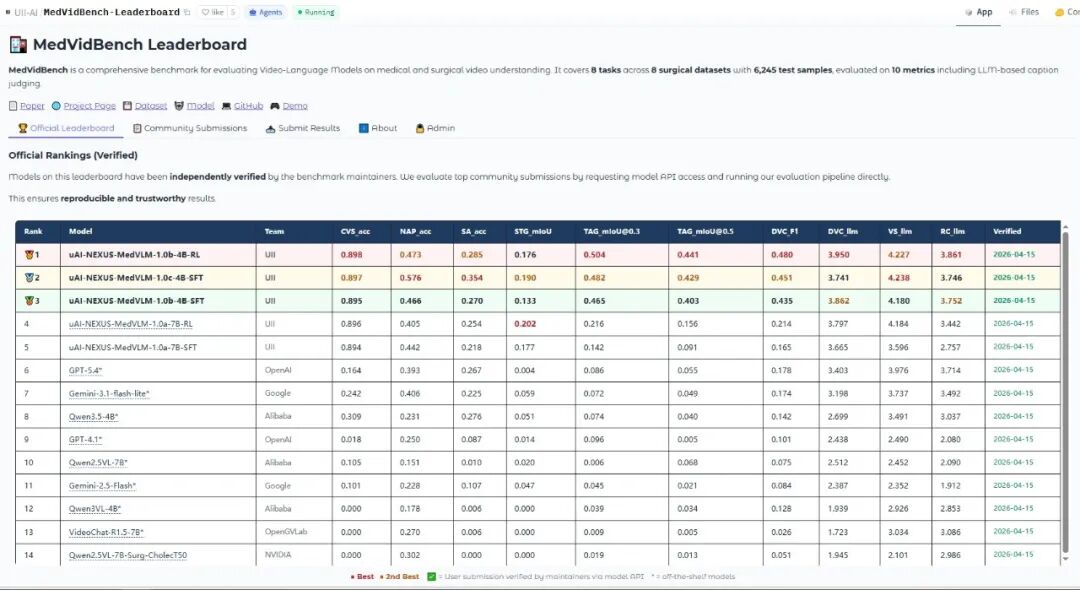Open the Admin tab

tap(435, 128)
